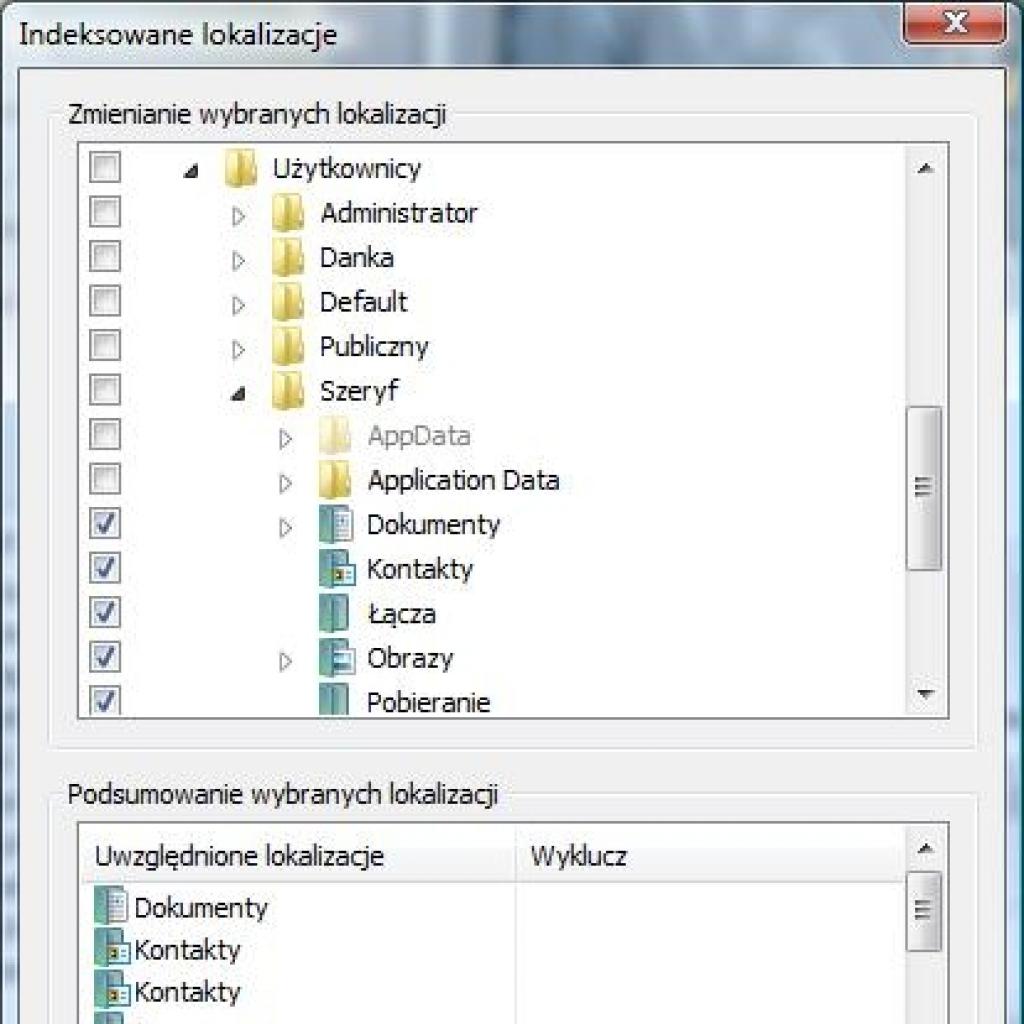Check the AppData checkbox
The image size is (1024, 1024).
(x=105, y=434)
